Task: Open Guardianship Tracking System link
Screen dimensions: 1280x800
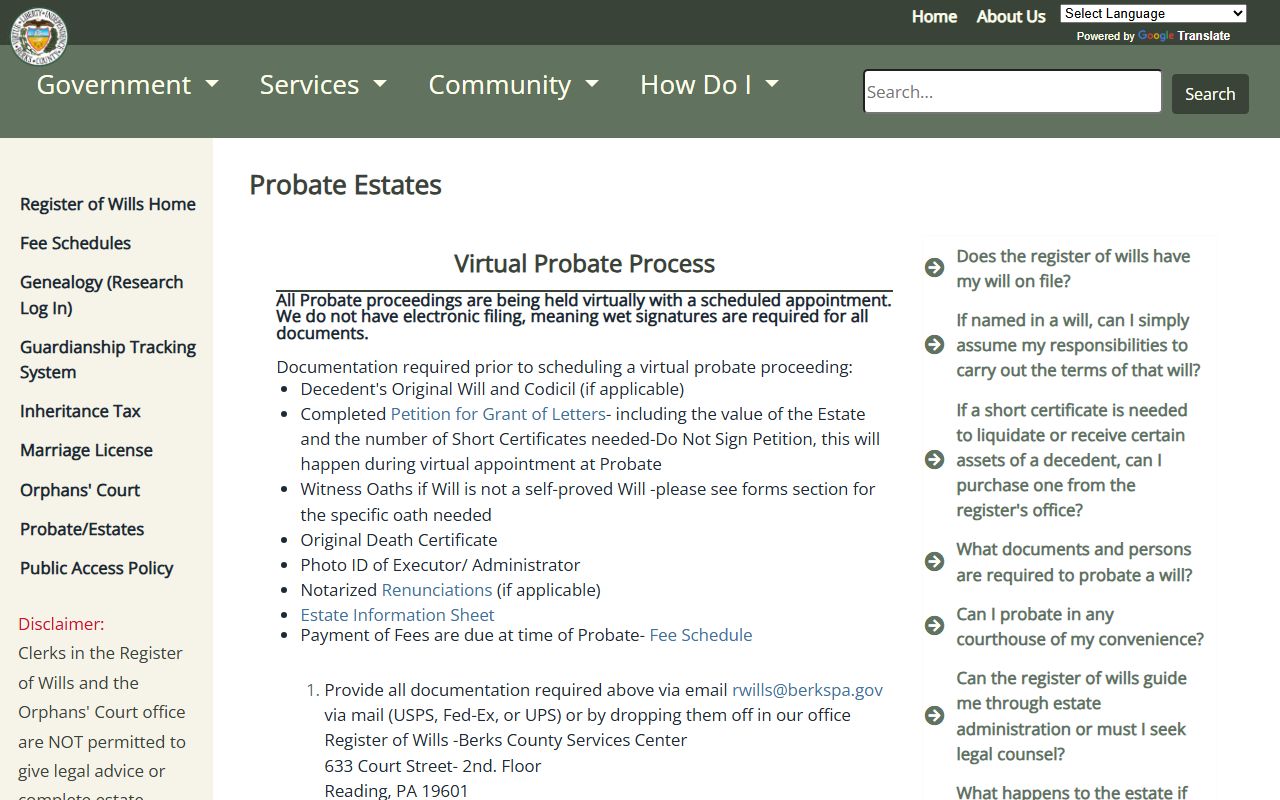Action: 108,360
